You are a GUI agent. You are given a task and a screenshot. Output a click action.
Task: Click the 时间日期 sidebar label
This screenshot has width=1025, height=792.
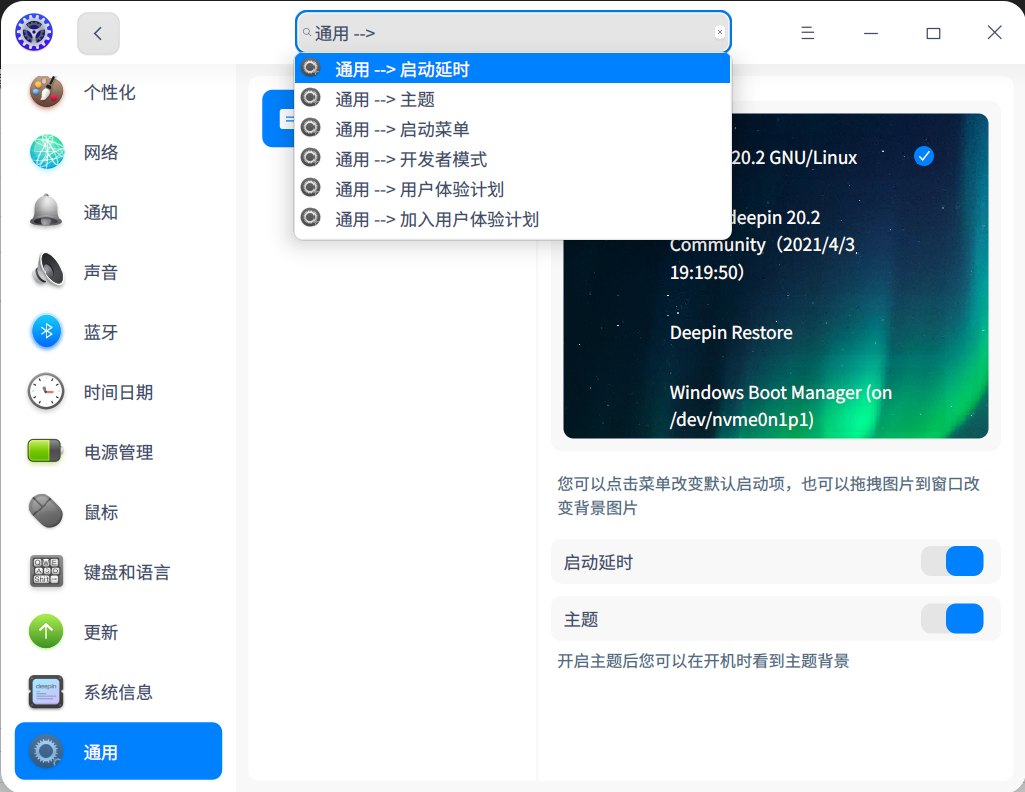(x=118, y=392)
